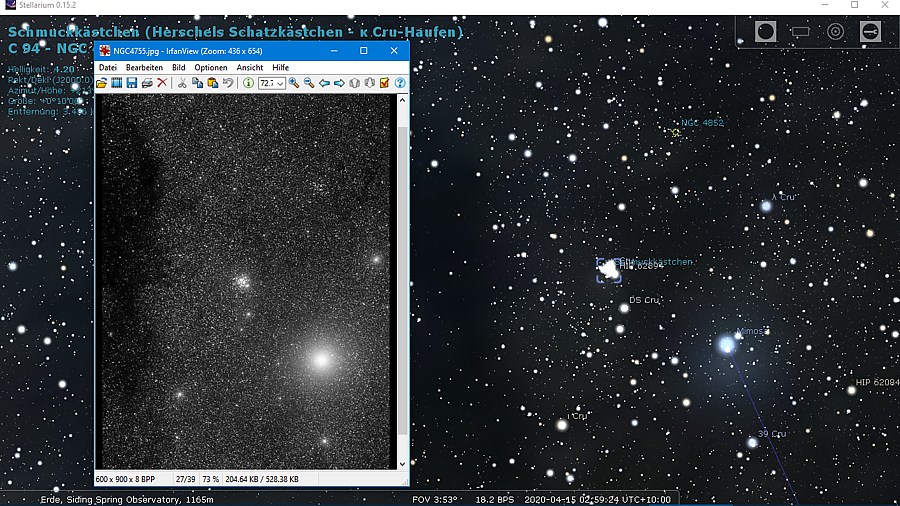Viewport: 900px width, 506px height.
Task: Print the image using the printer icon
Action: pyautogui.click(x=147, y=83)
